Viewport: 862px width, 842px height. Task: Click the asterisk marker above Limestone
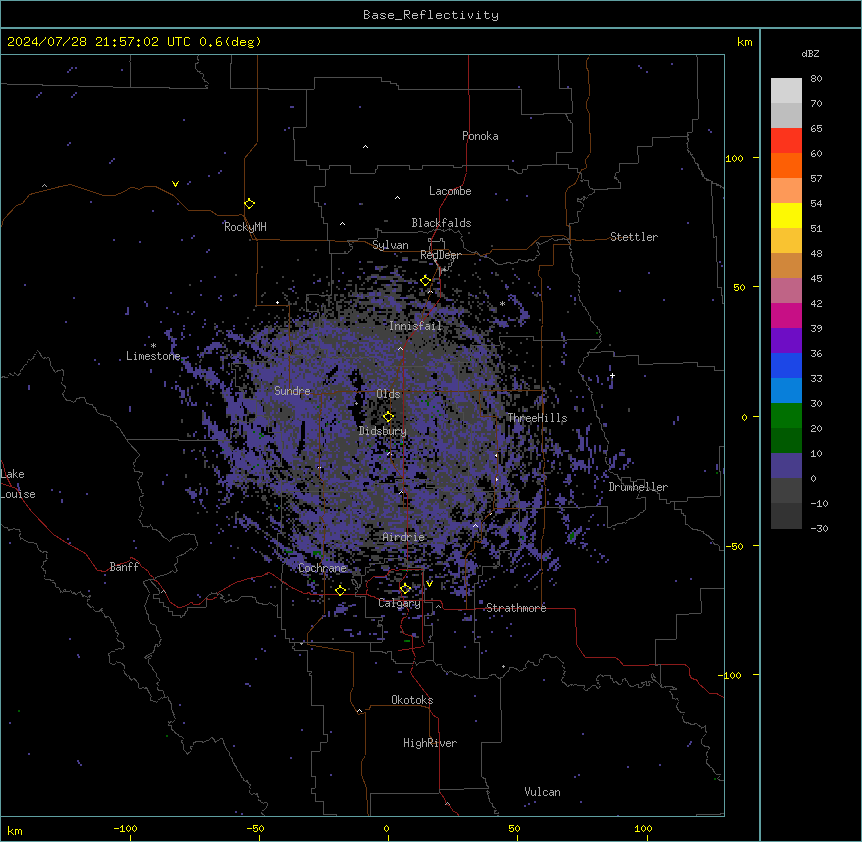(x=153, y=346)
